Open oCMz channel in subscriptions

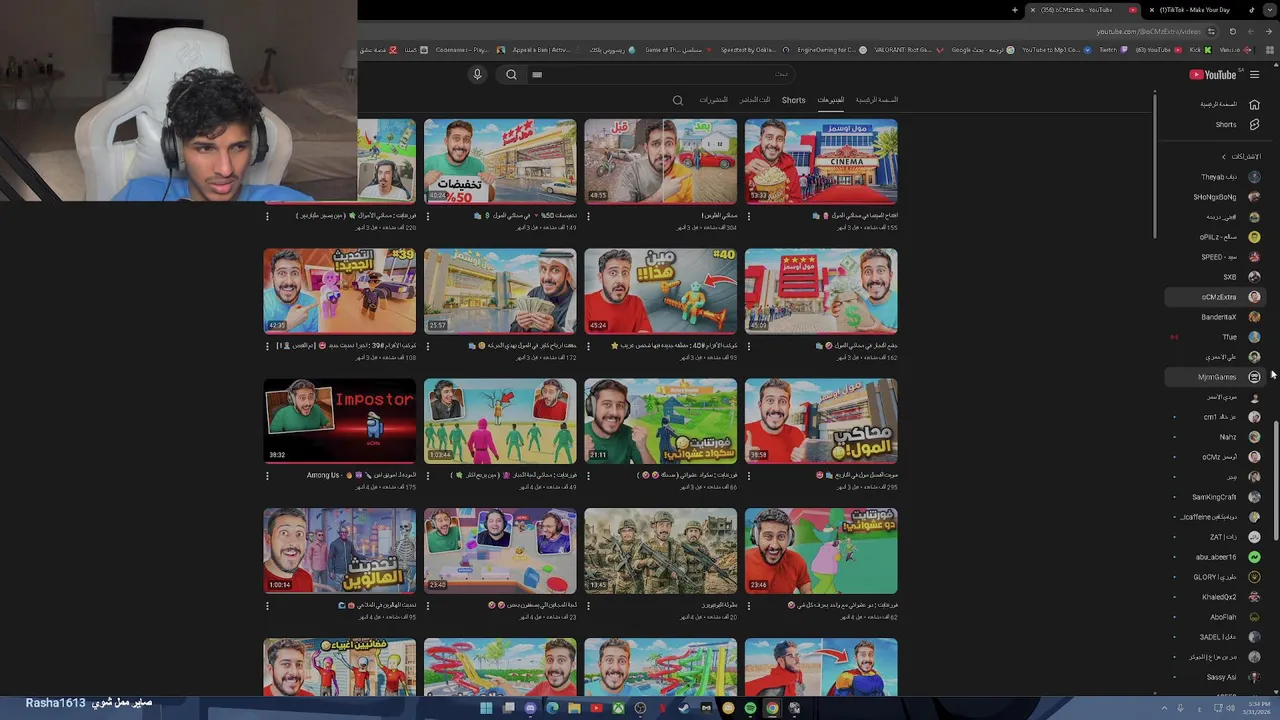click(1215, 457)
